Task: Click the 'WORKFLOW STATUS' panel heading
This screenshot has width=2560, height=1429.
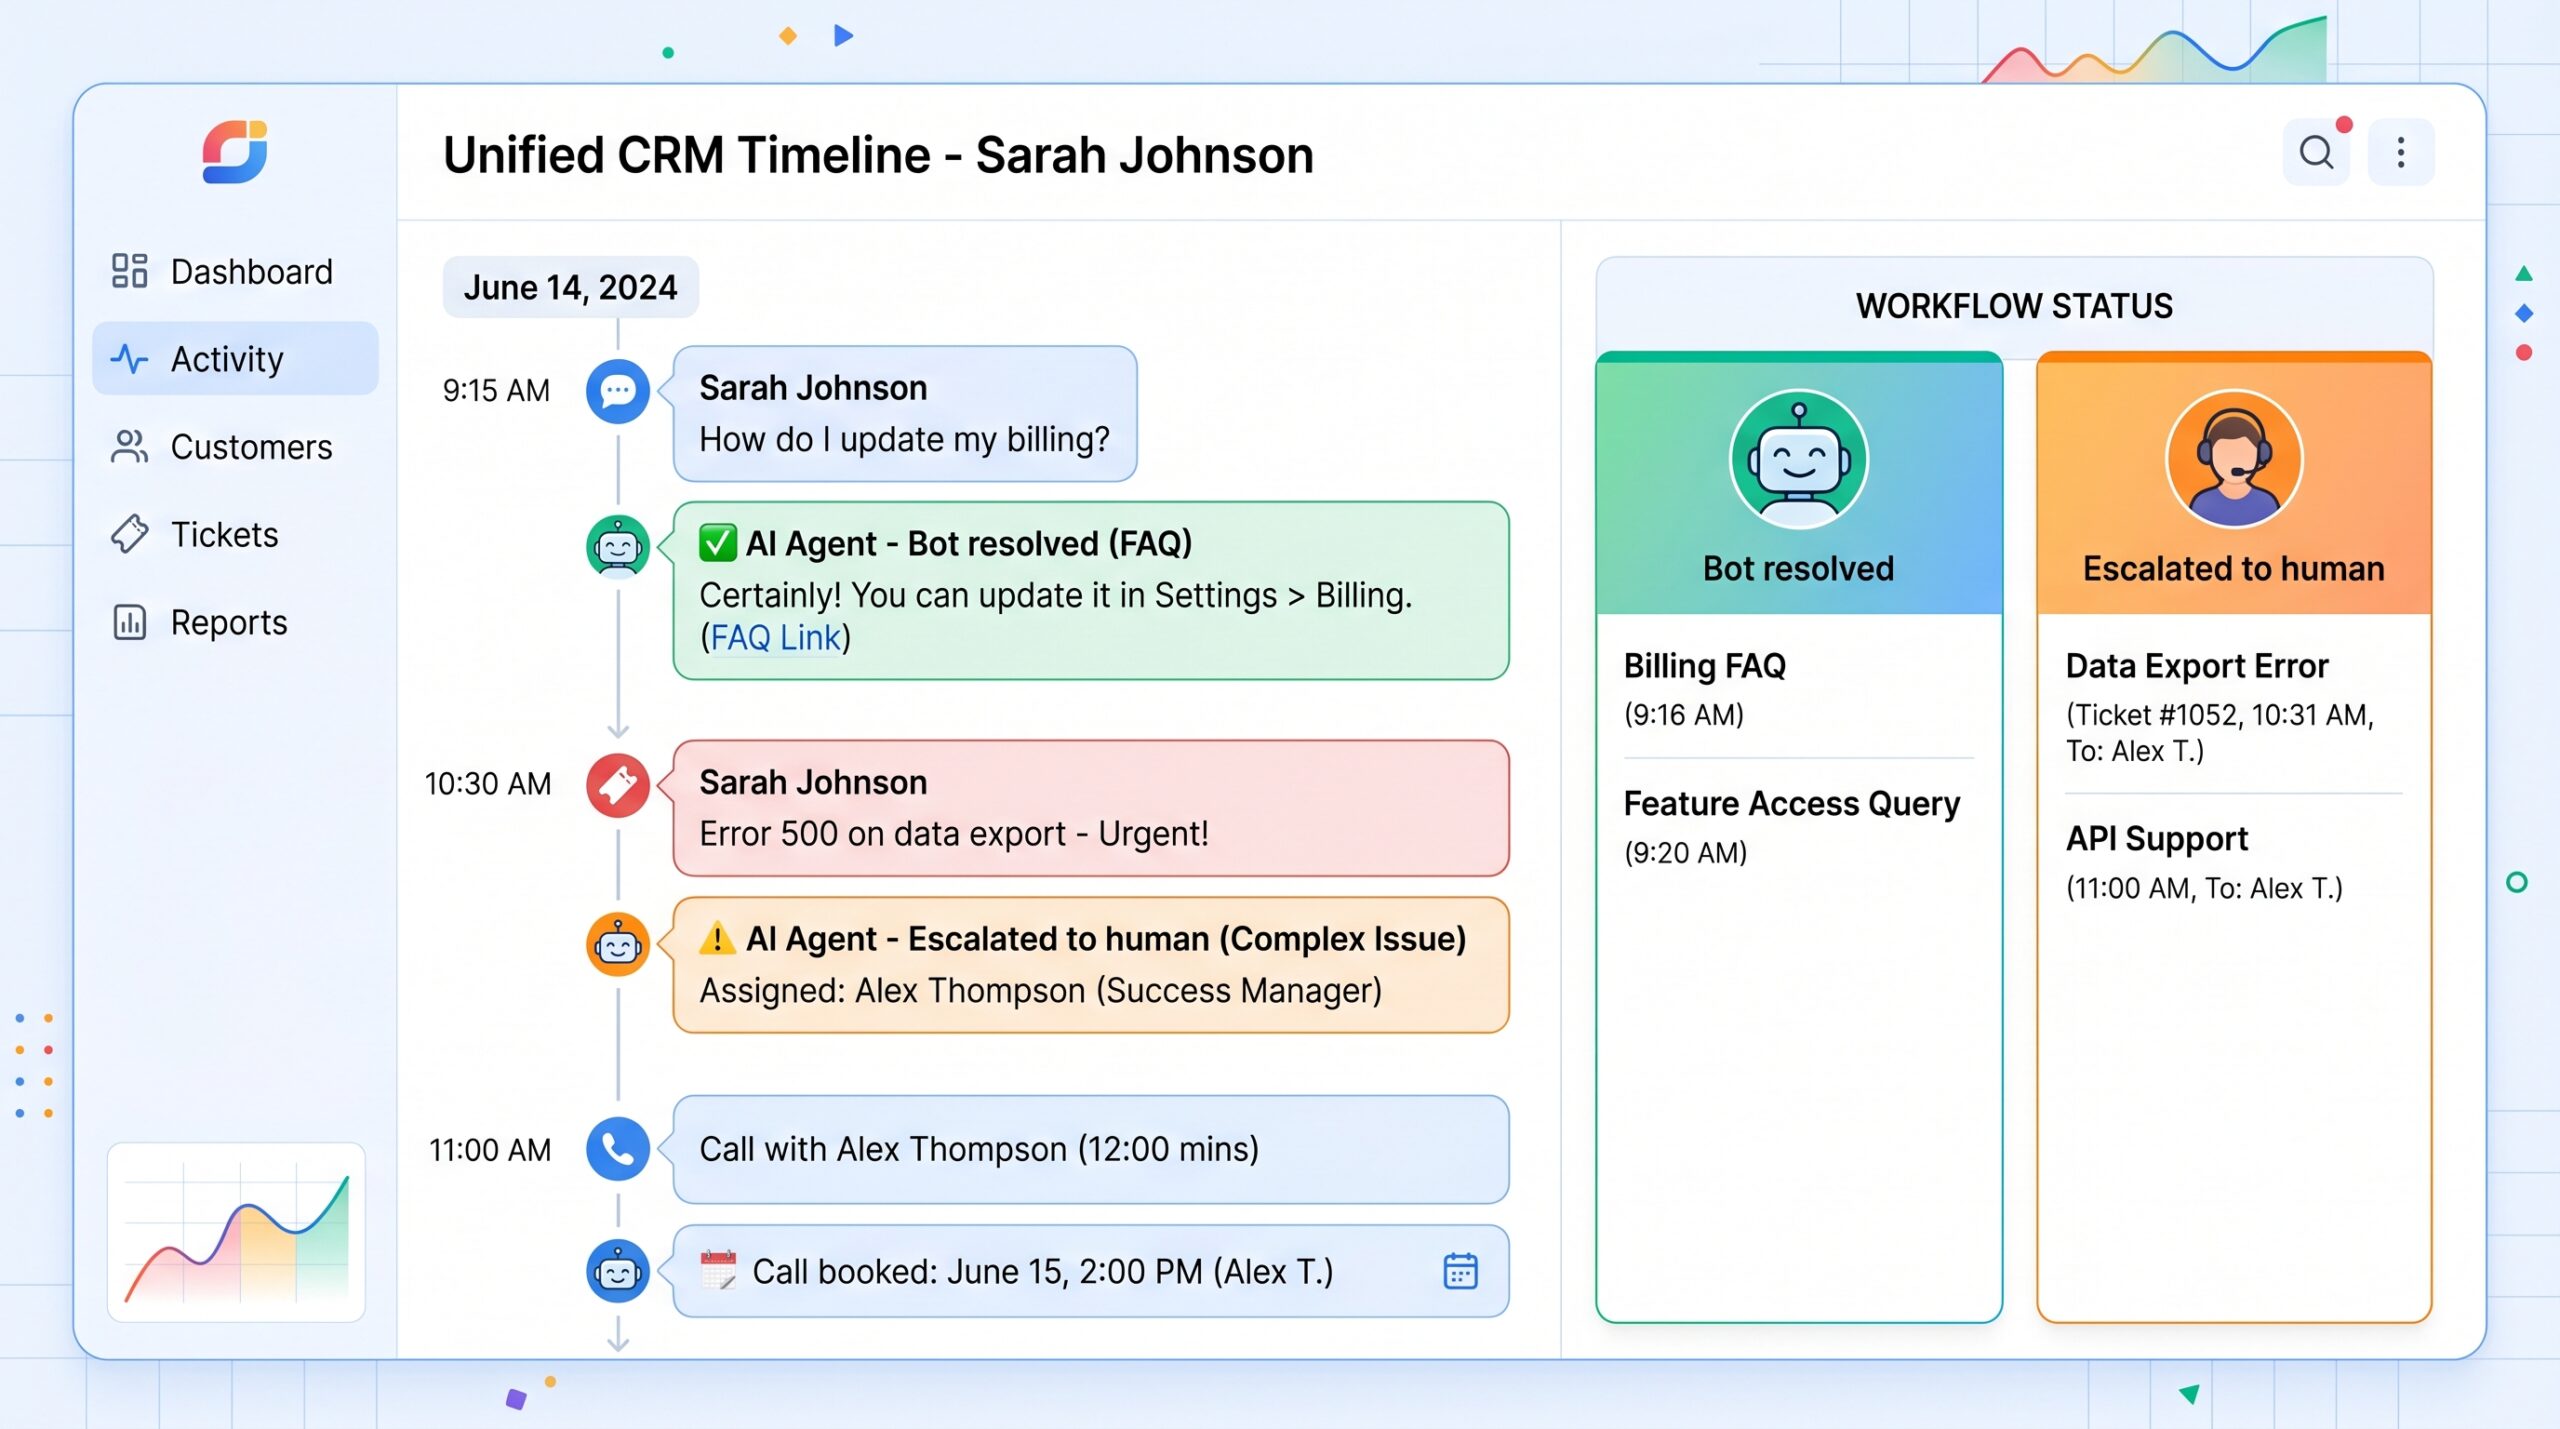Action: point(2014,305)
